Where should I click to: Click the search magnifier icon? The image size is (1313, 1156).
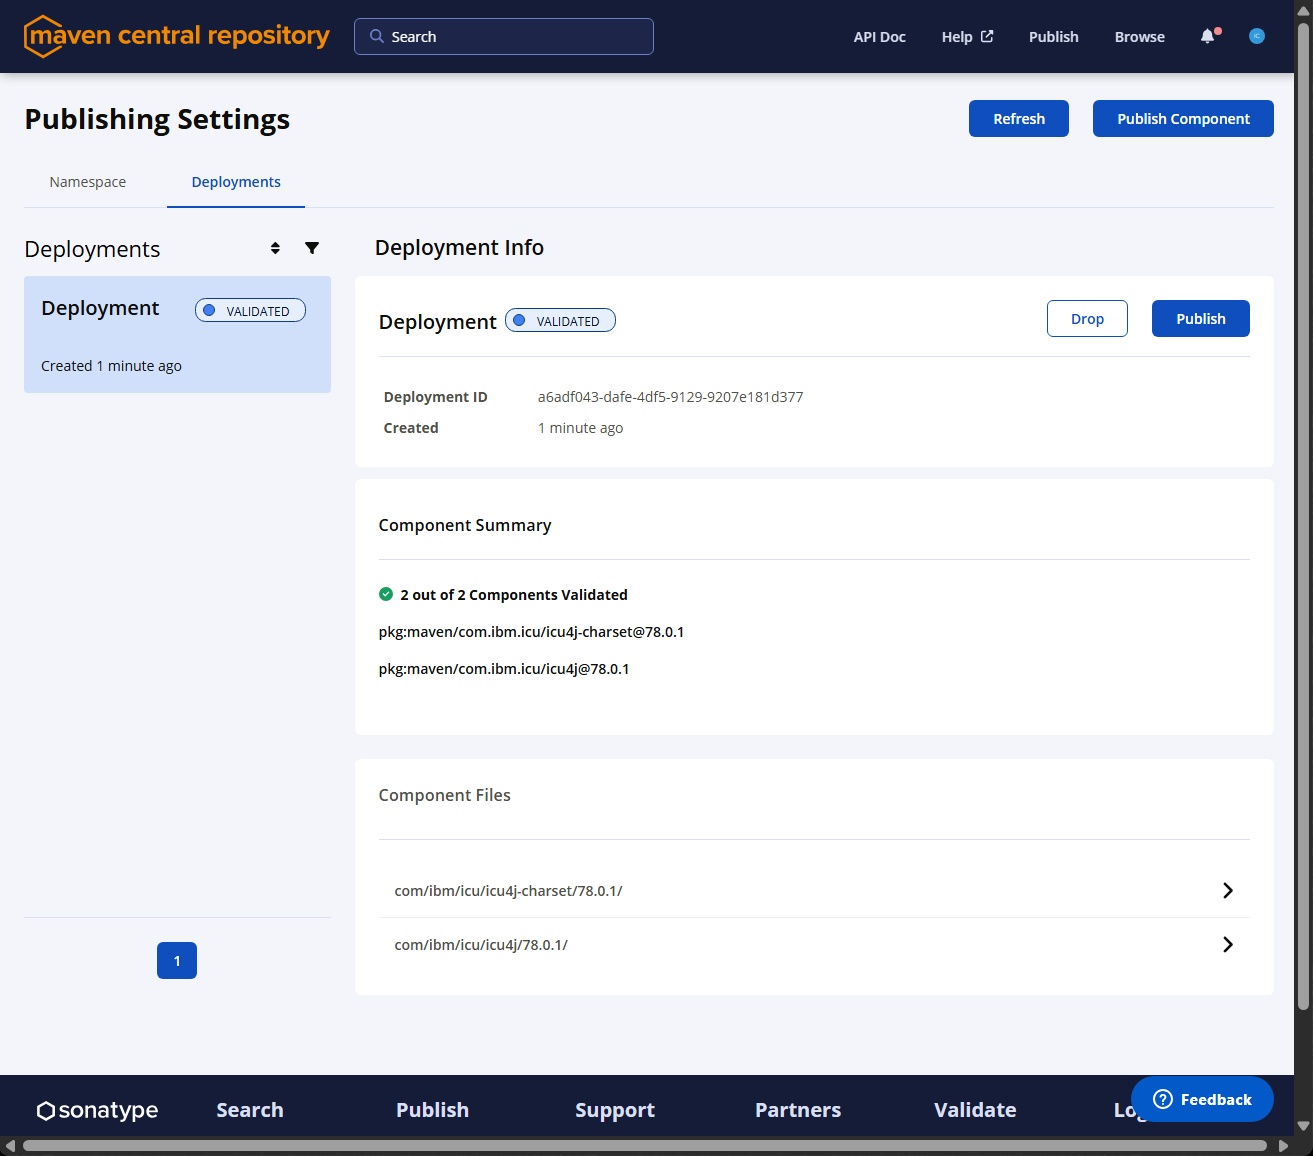377,36
